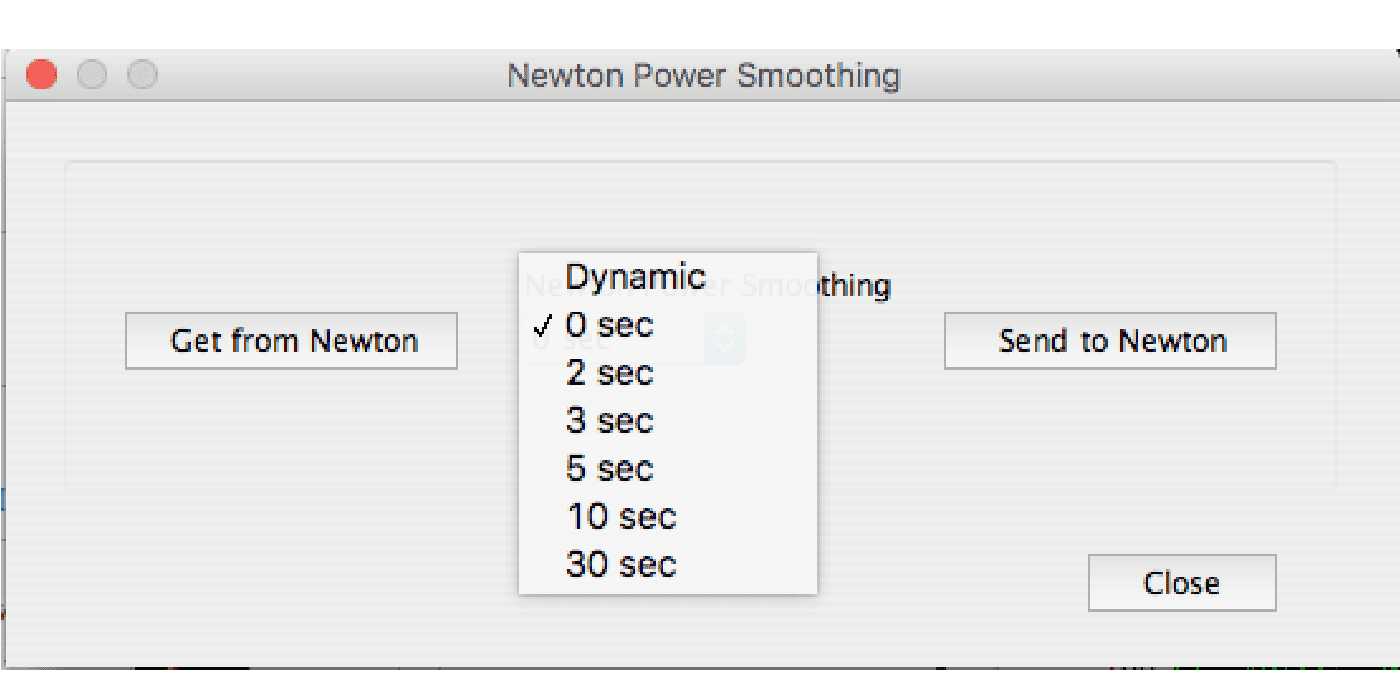1400x700 pixels.
Task: Click the red close window button
Action: [x=41, y=75]
